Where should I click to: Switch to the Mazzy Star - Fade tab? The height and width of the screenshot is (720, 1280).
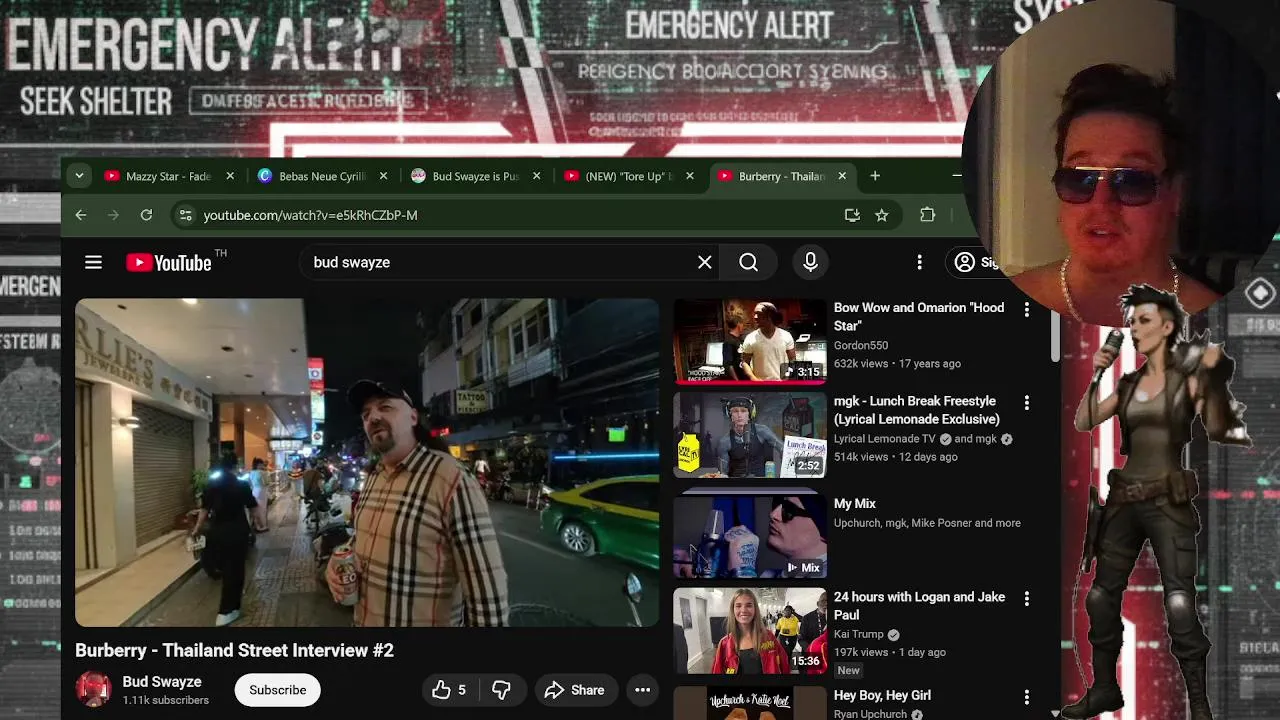pos(169,176)
